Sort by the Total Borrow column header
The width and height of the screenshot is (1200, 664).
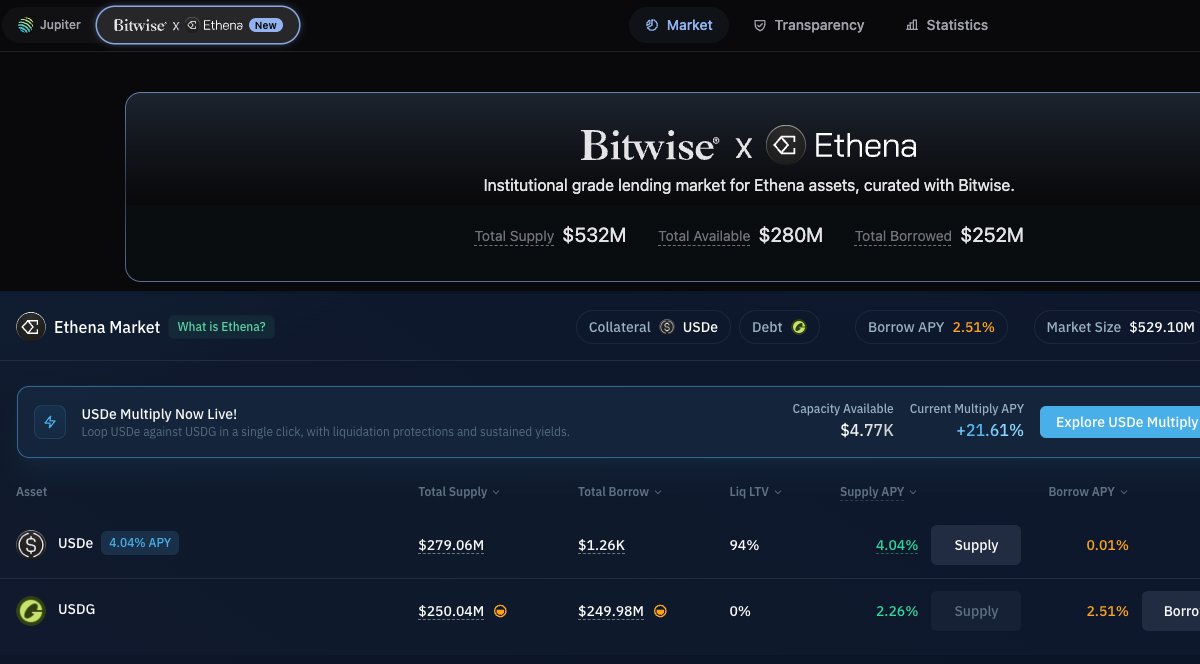(x=619, y=492)
